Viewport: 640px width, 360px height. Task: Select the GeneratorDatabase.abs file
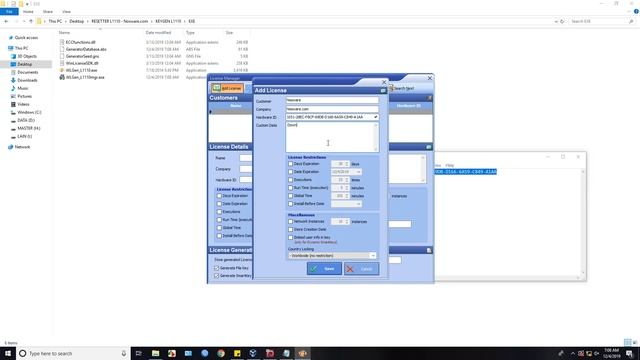(86, 49)
